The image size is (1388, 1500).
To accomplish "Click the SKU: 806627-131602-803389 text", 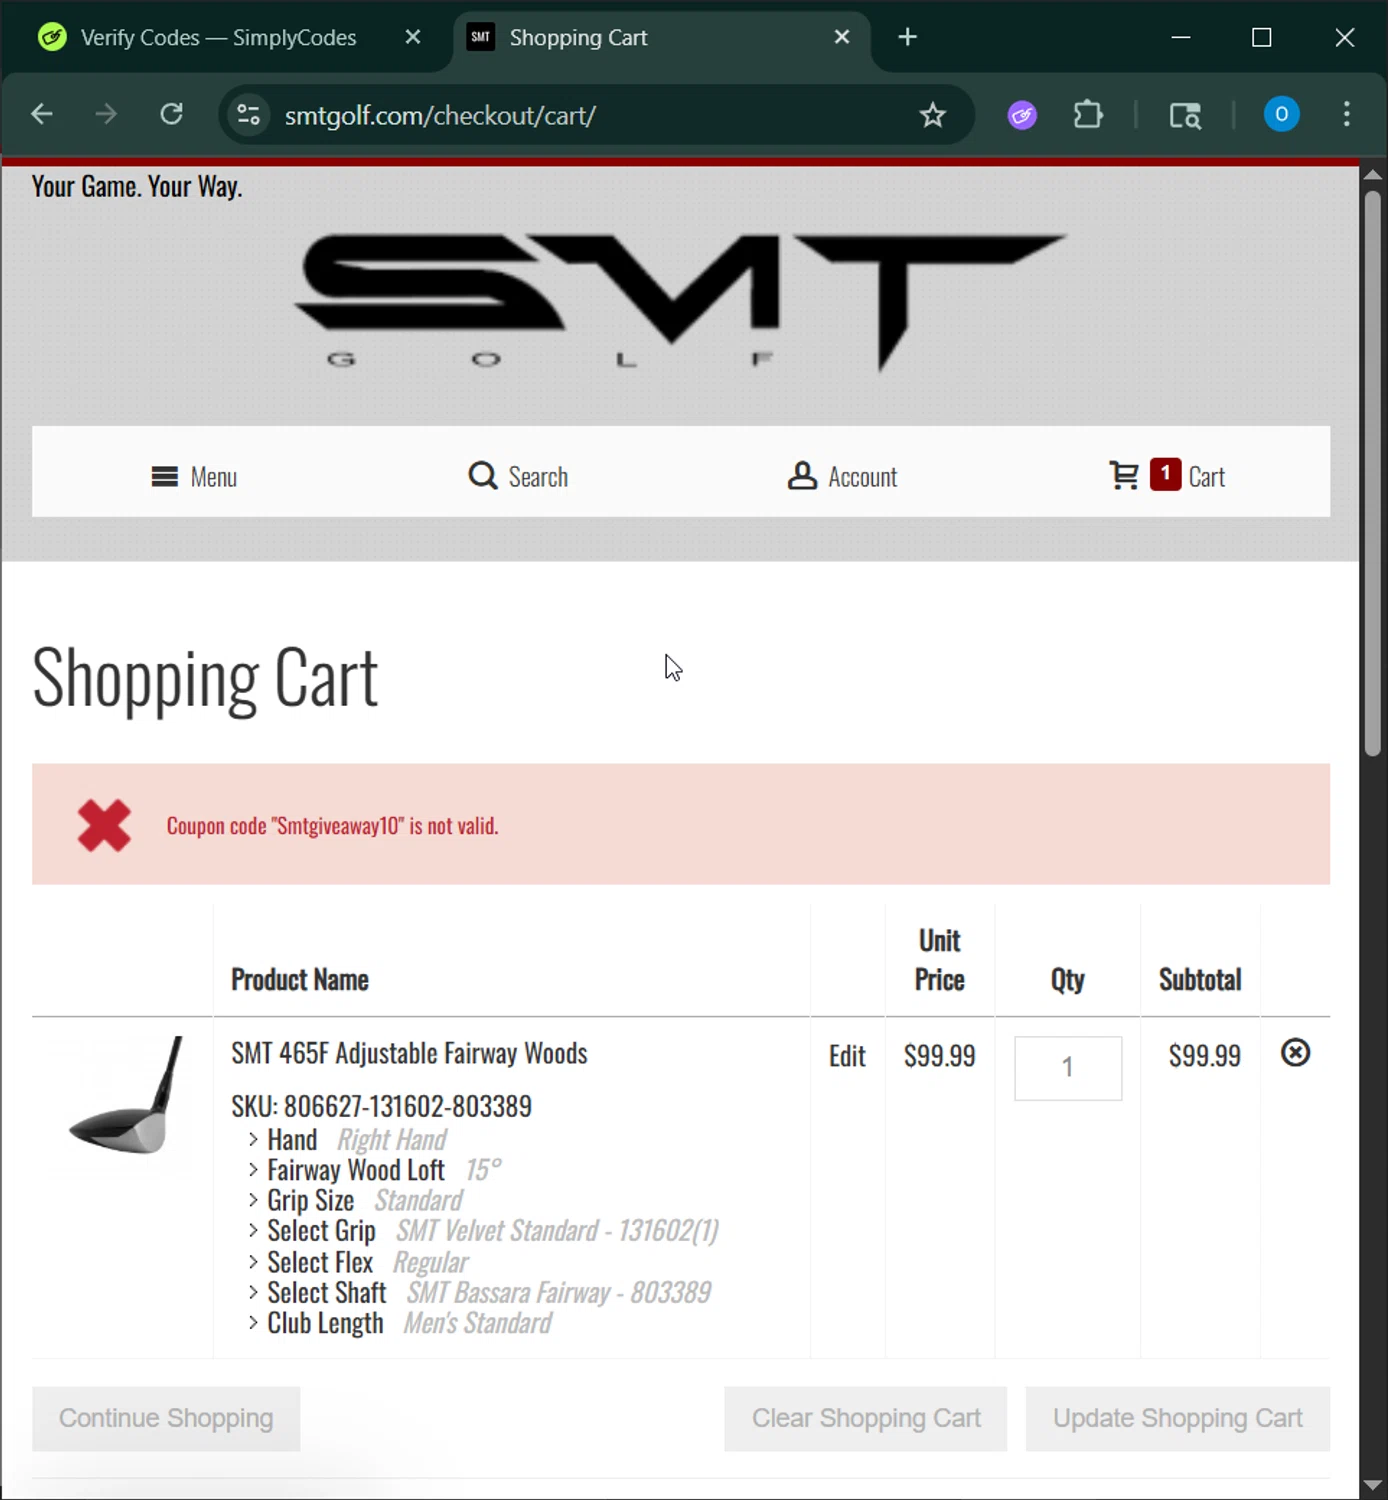I will [381, 1107].
